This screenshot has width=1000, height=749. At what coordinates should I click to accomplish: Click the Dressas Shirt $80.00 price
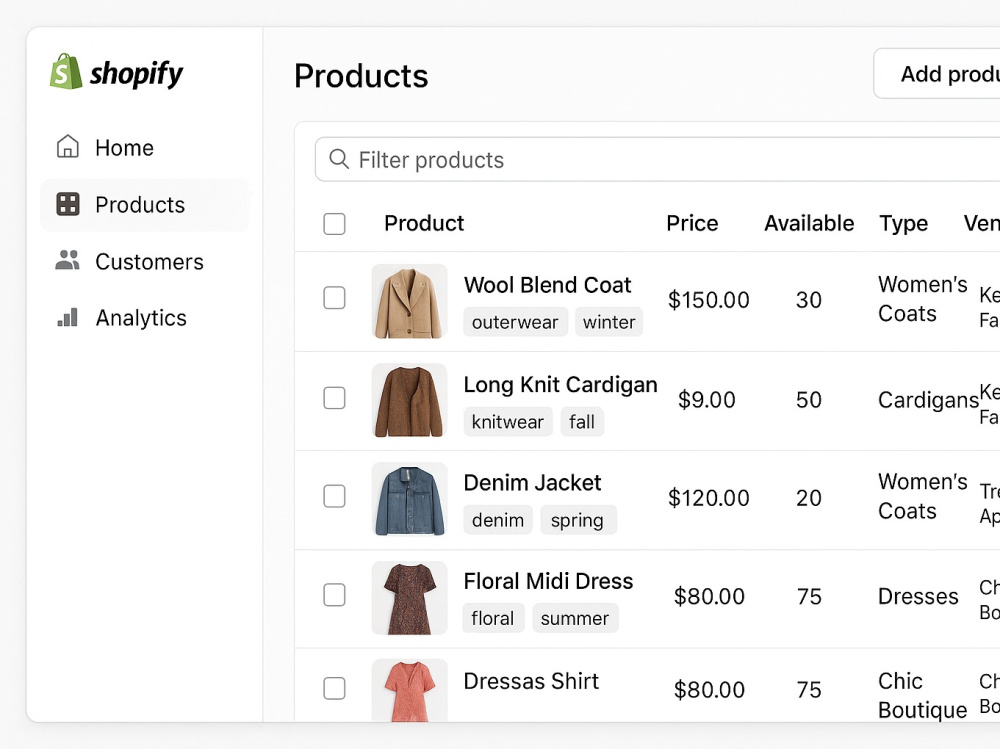pos(709,690)
